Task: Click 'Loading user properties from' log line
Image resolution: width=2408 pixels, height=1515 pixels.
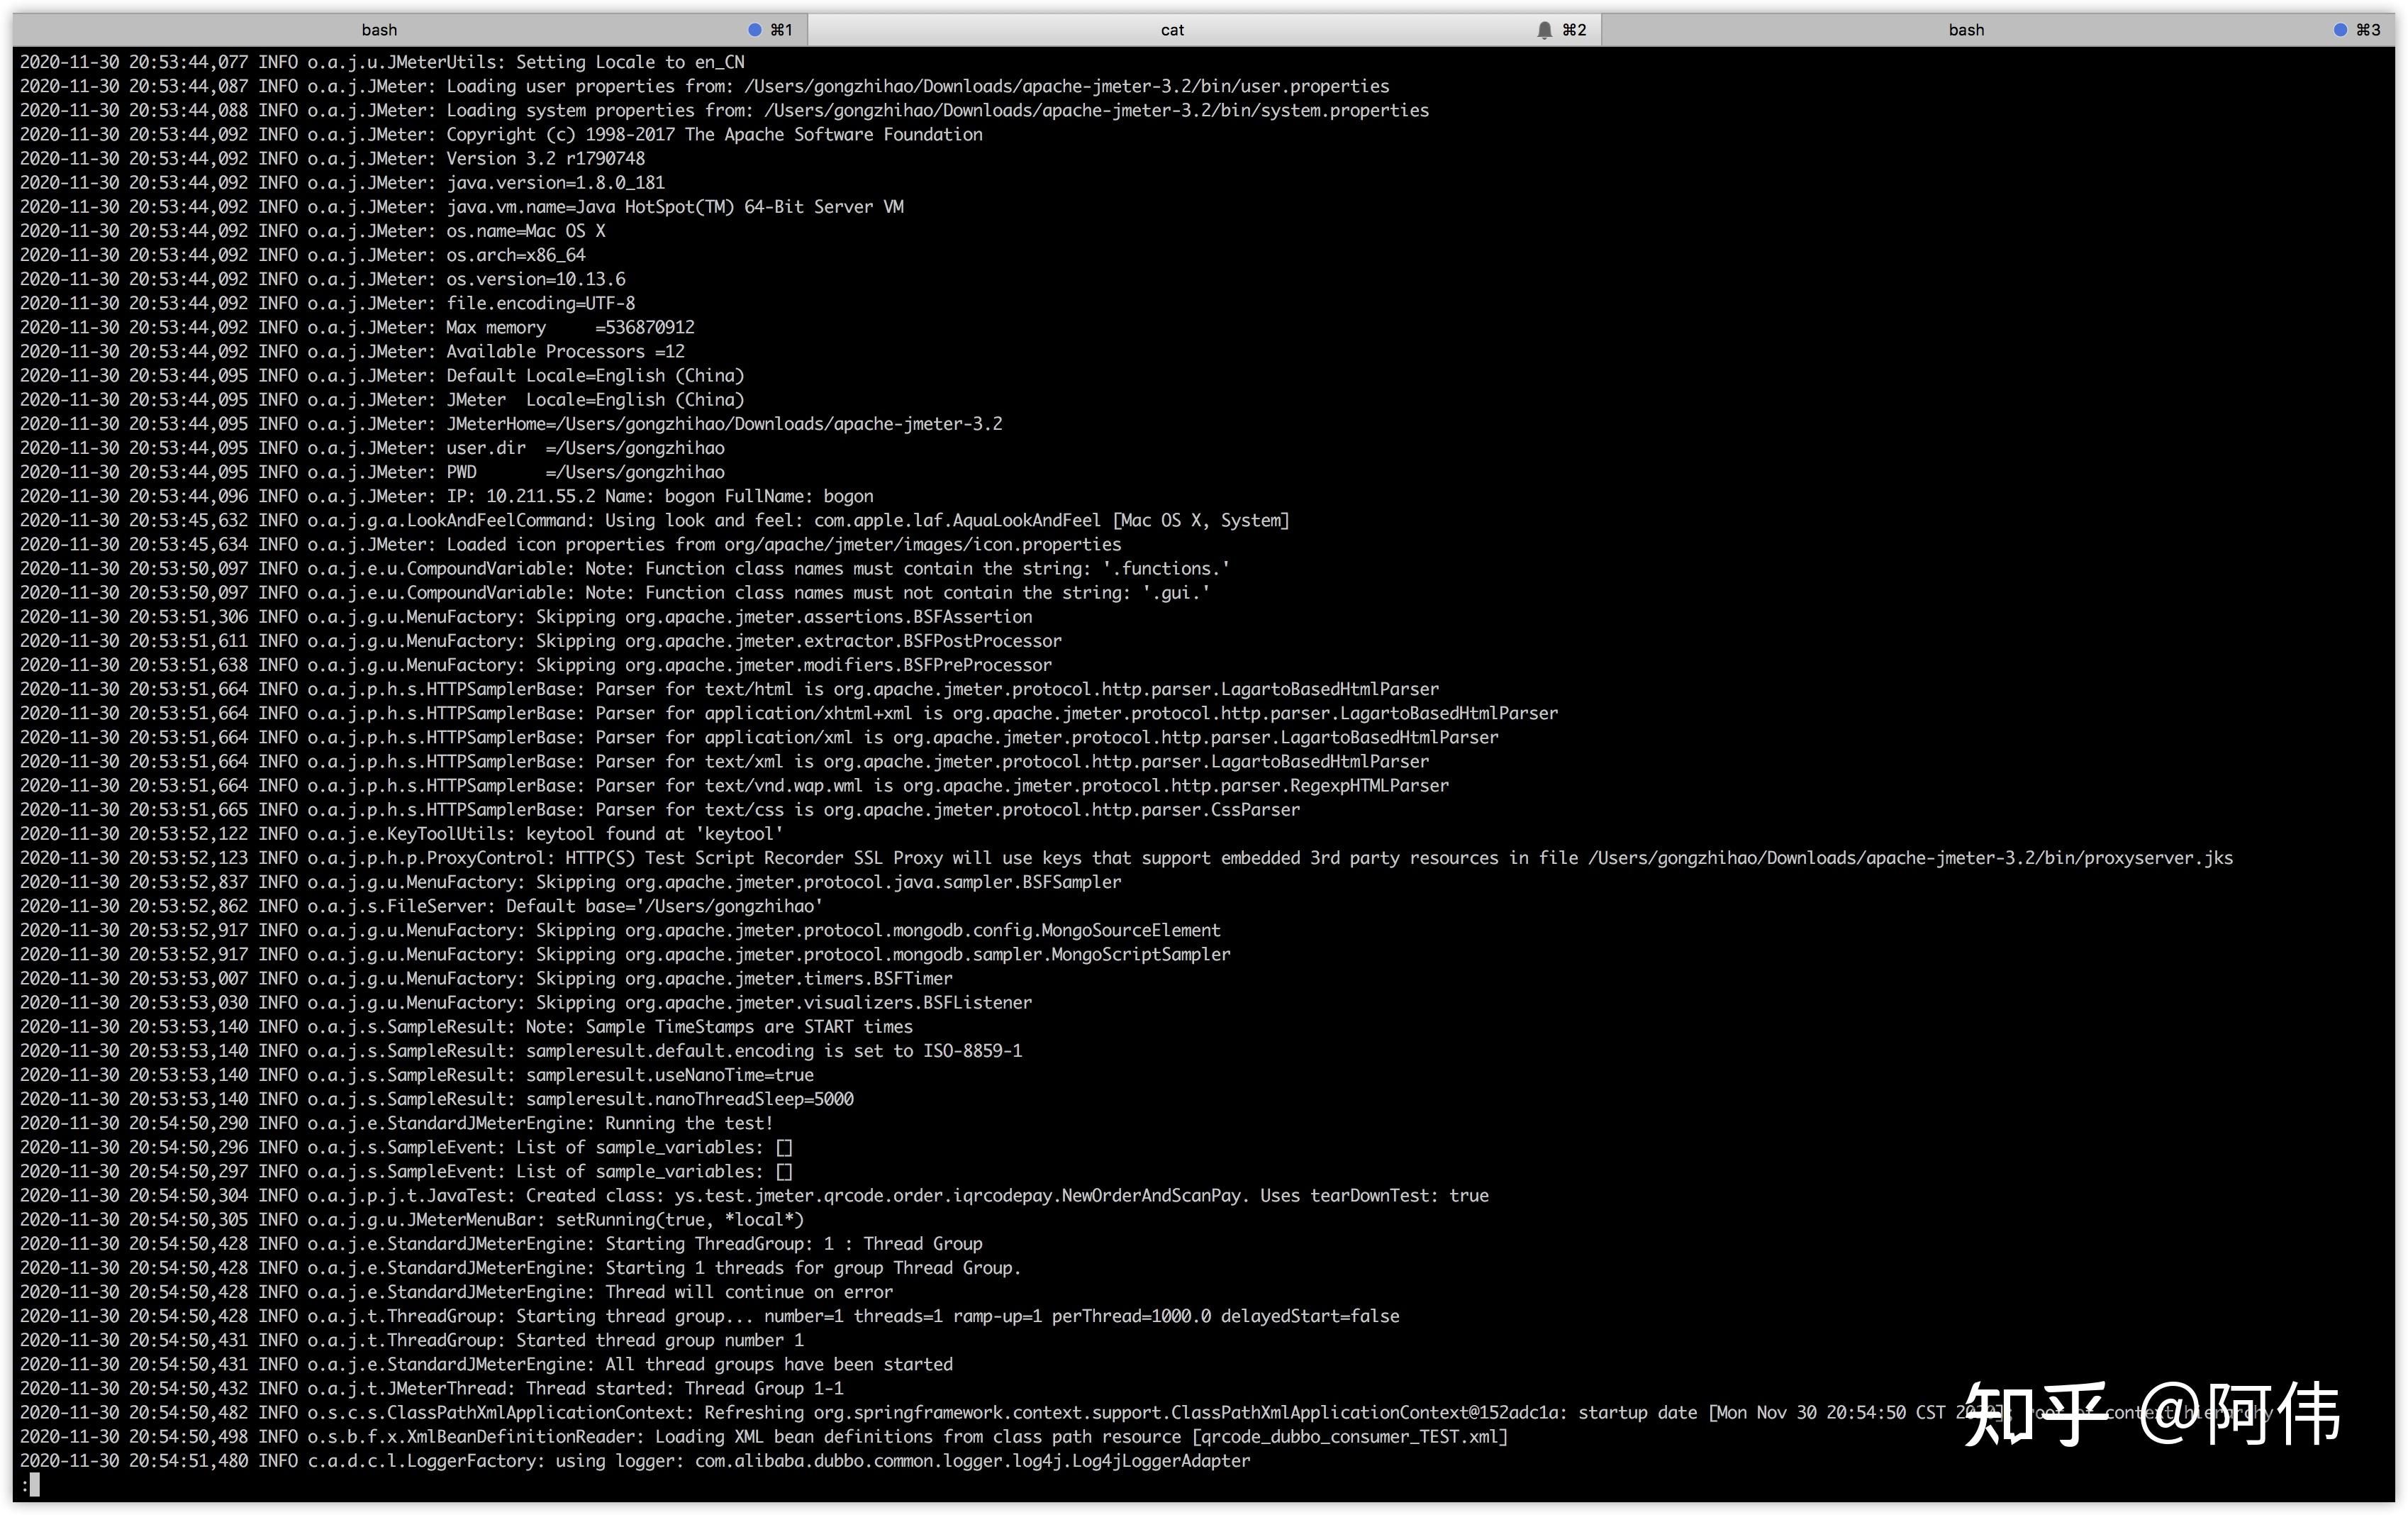Action: [x=705, y=86]
